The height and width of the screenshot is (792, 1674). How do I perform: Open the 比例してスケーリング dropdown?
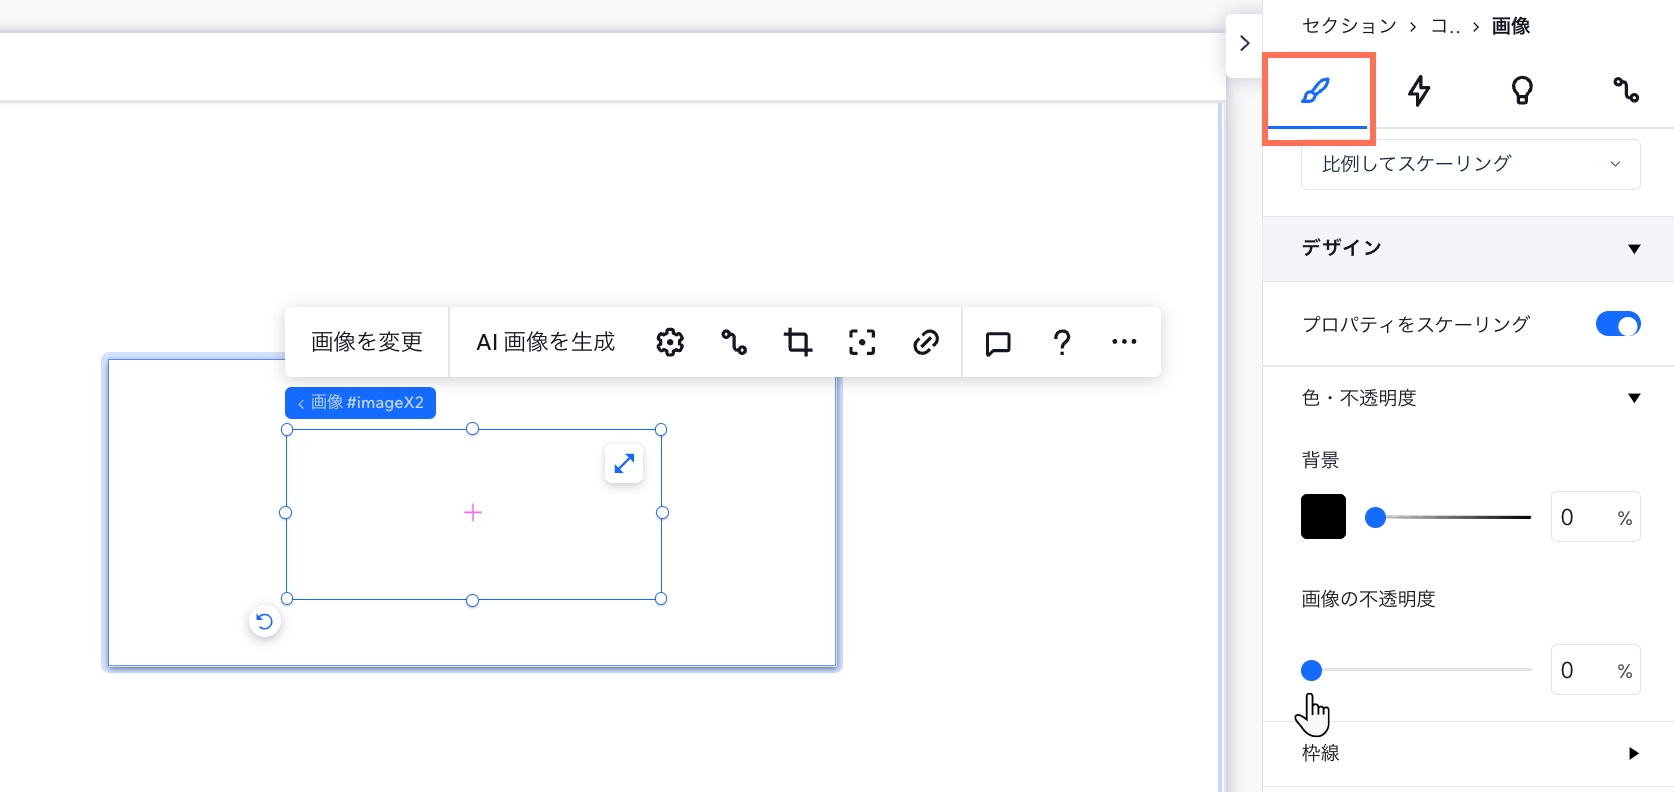(1470, 164)
